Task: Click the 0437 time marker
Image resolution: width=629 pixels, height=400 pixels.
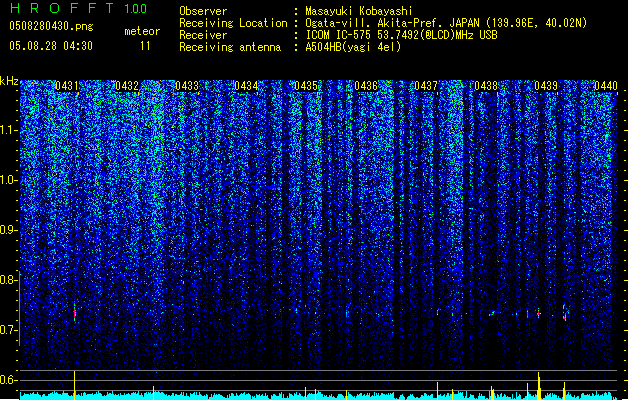Action: (426, 86)
